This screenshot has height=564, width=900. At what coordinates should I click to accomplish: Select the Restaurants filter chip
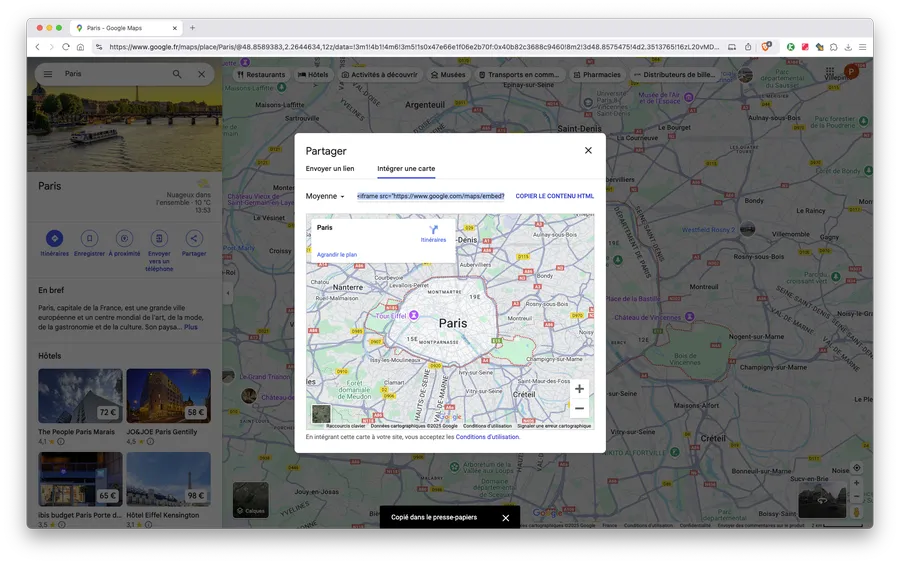[x=261, y=75]
